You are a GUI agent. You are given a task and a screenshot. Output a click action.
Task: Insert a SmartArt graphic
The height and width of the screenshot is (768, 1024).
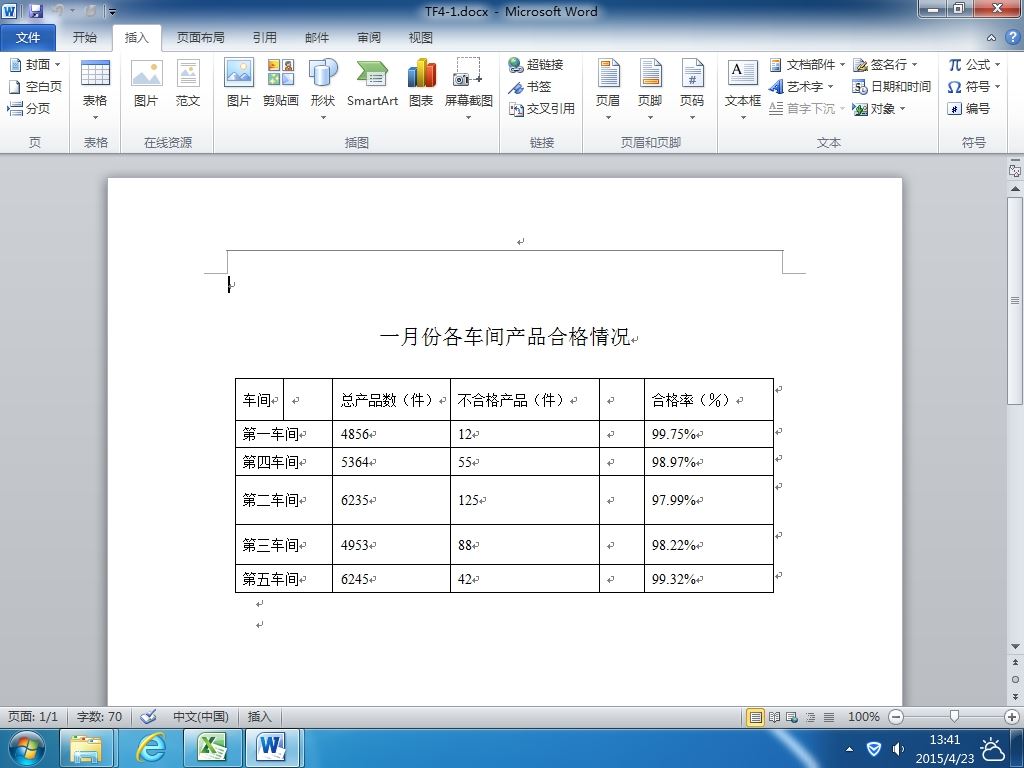[372, 83]
